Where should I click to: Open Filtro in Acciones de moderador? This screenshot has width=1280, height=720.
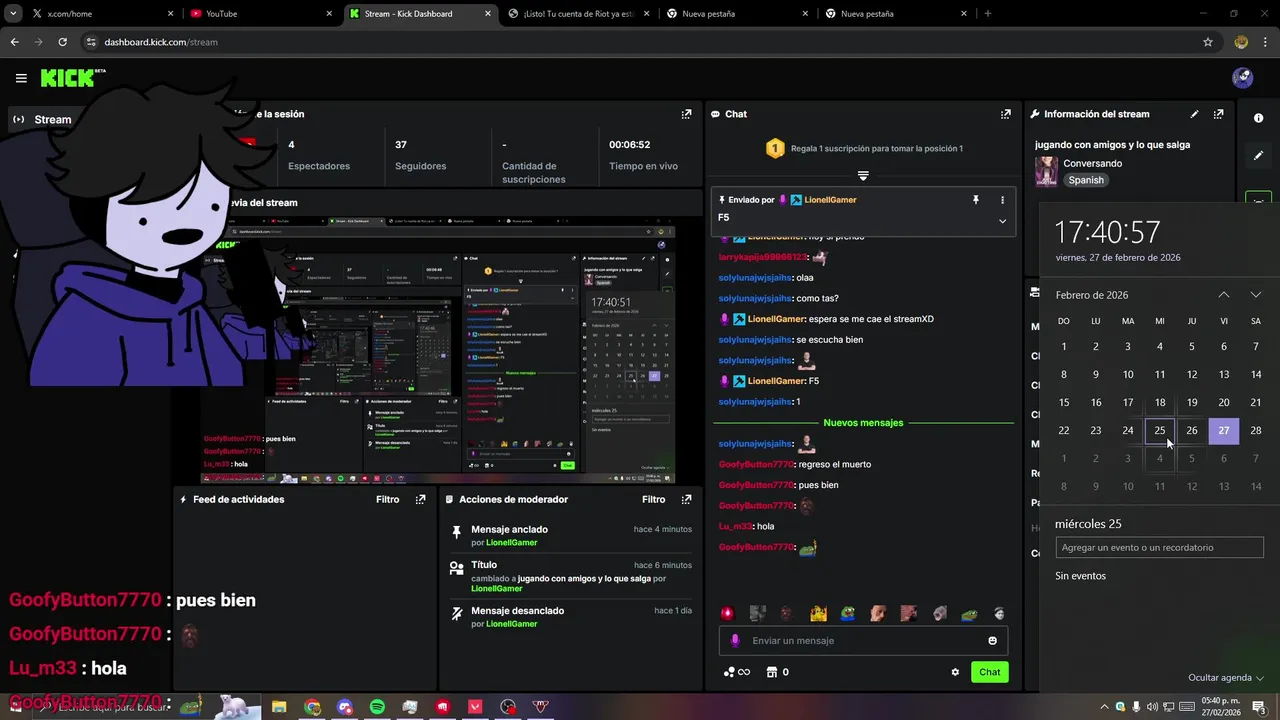(x=653, y=499)
